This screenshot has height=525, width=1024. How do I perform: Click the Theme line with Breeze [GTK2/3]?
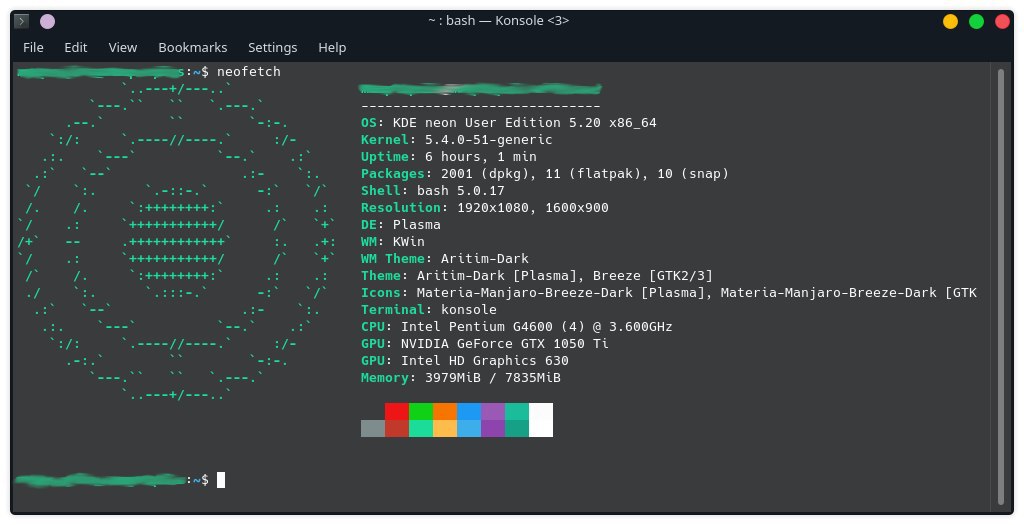click(x=537, y=275)
